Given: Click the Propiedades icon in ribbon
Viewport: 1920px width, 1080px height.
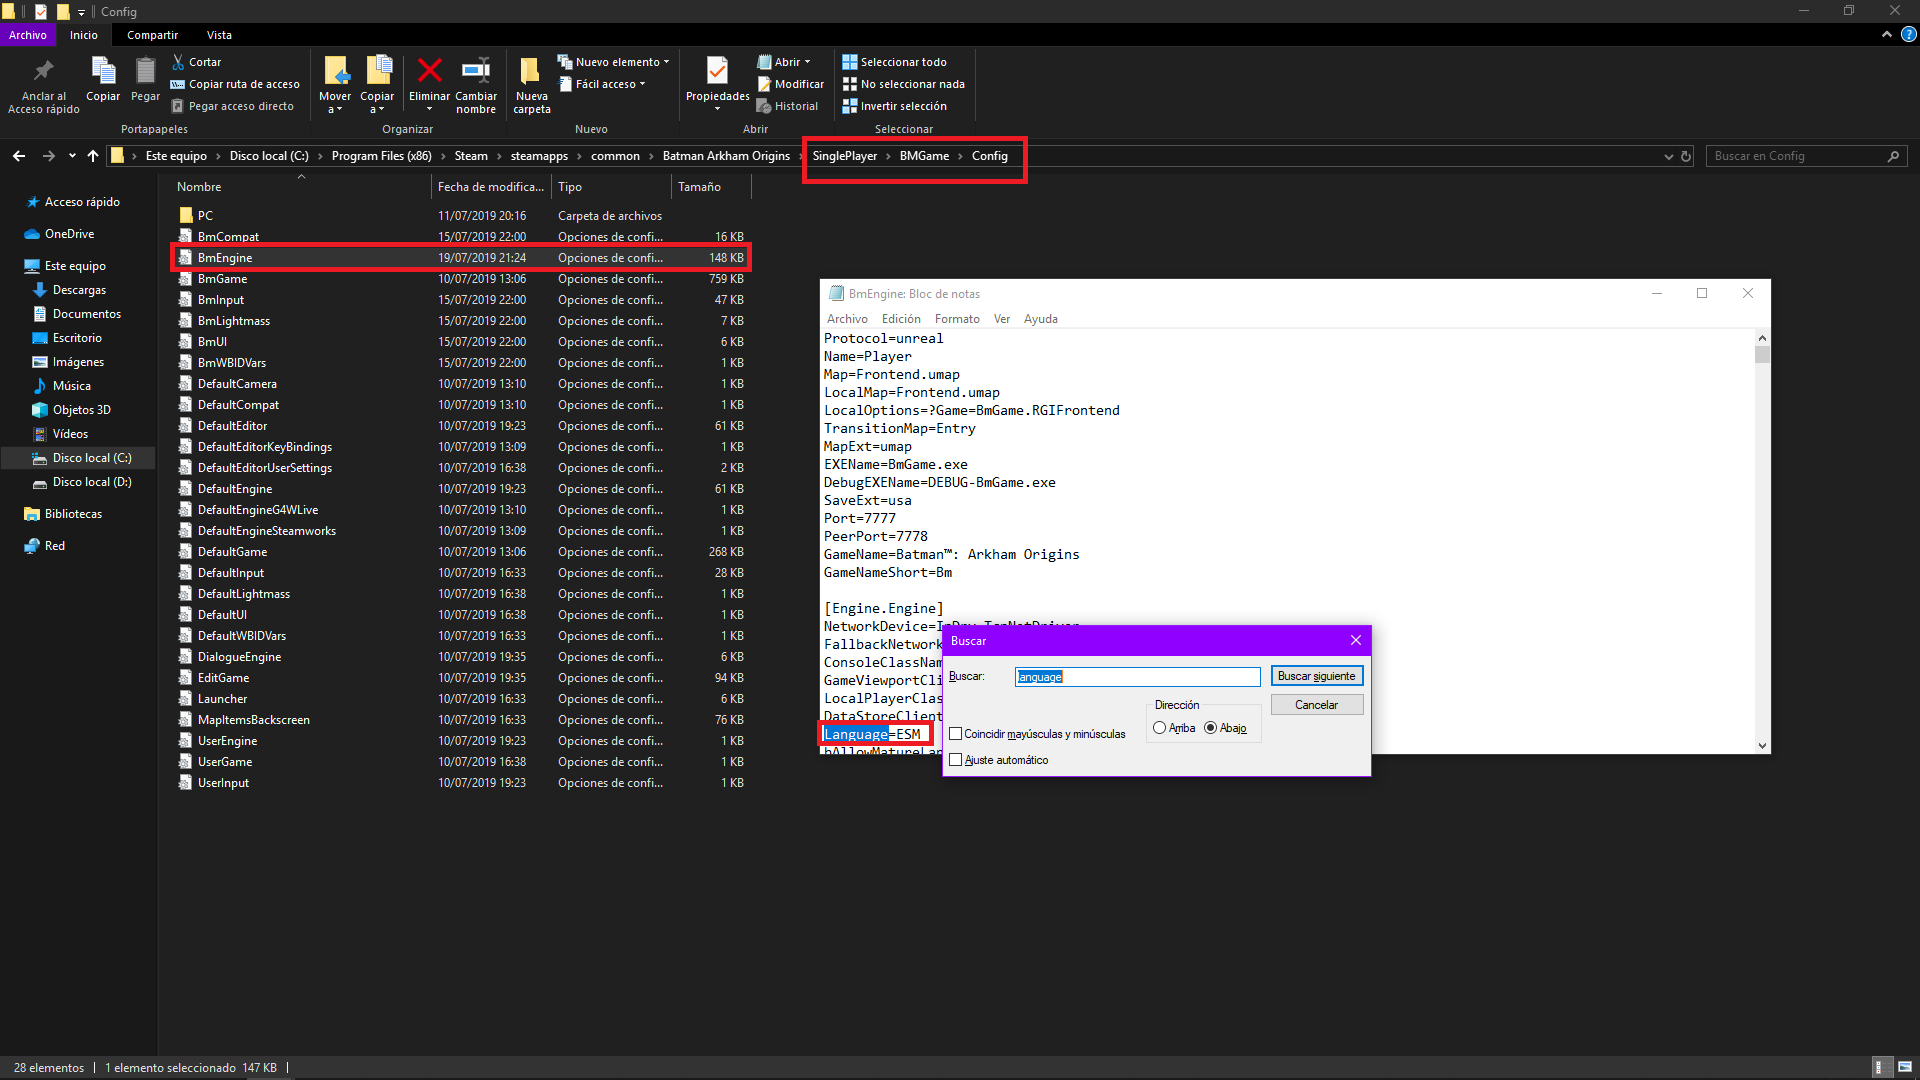Looking at the screenshot, I should (x=717, y=71).
